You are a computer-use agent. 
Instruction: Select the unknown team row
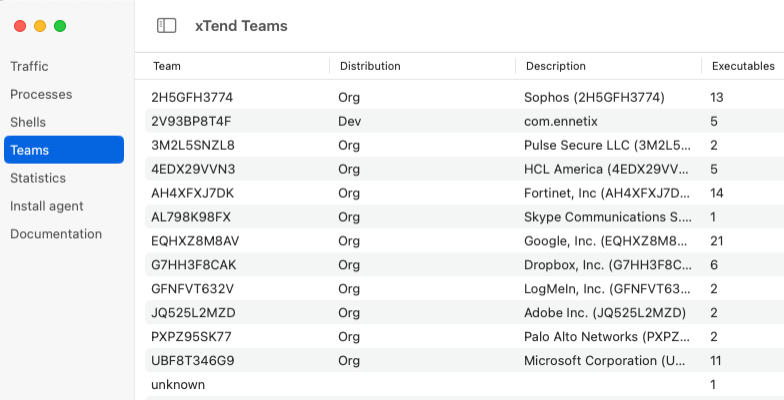pos(464,384)
